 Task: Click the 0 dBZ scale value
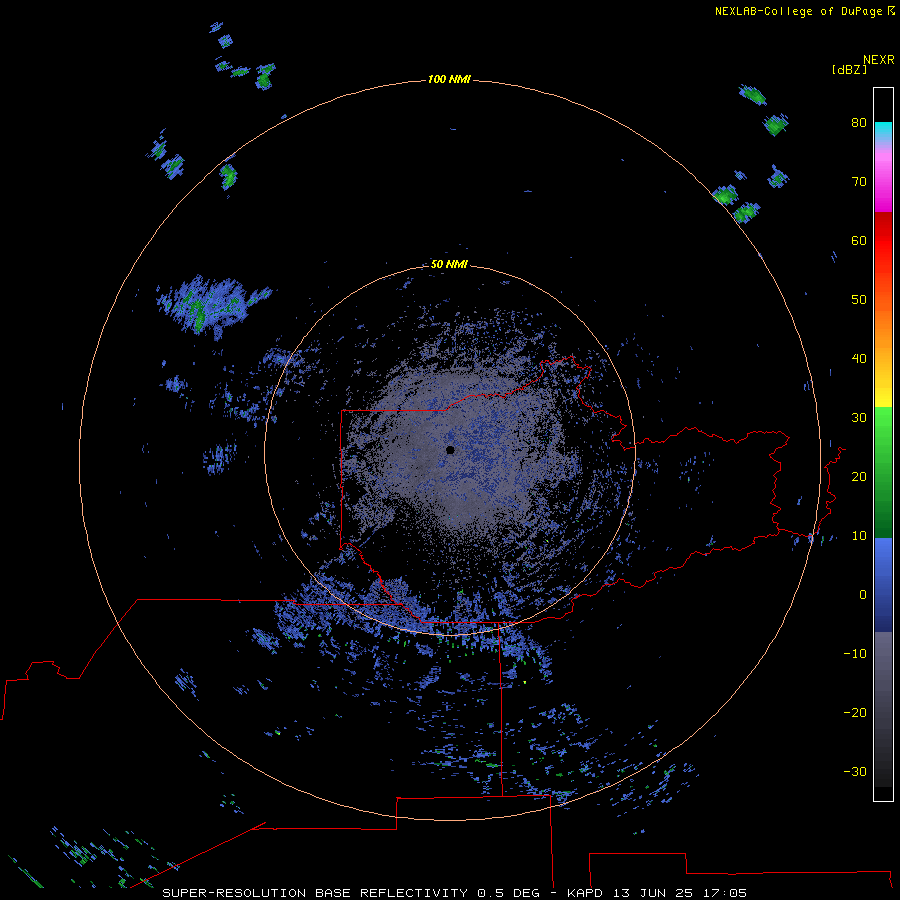(x=863, y=595)
